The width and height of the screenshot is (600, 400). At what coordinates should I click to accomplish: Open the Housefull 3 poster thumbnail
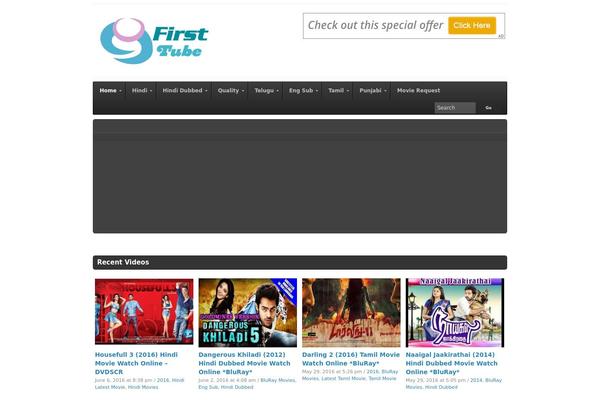coord(144,312)
